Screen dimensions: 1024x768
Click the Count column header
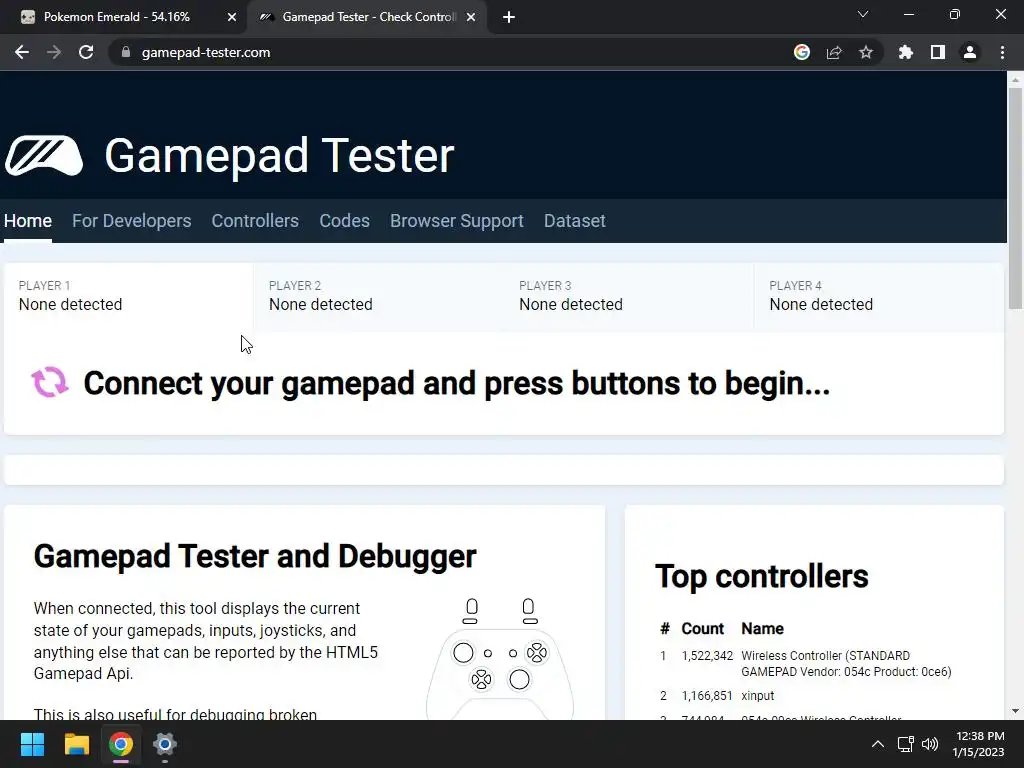pos(703,628)
